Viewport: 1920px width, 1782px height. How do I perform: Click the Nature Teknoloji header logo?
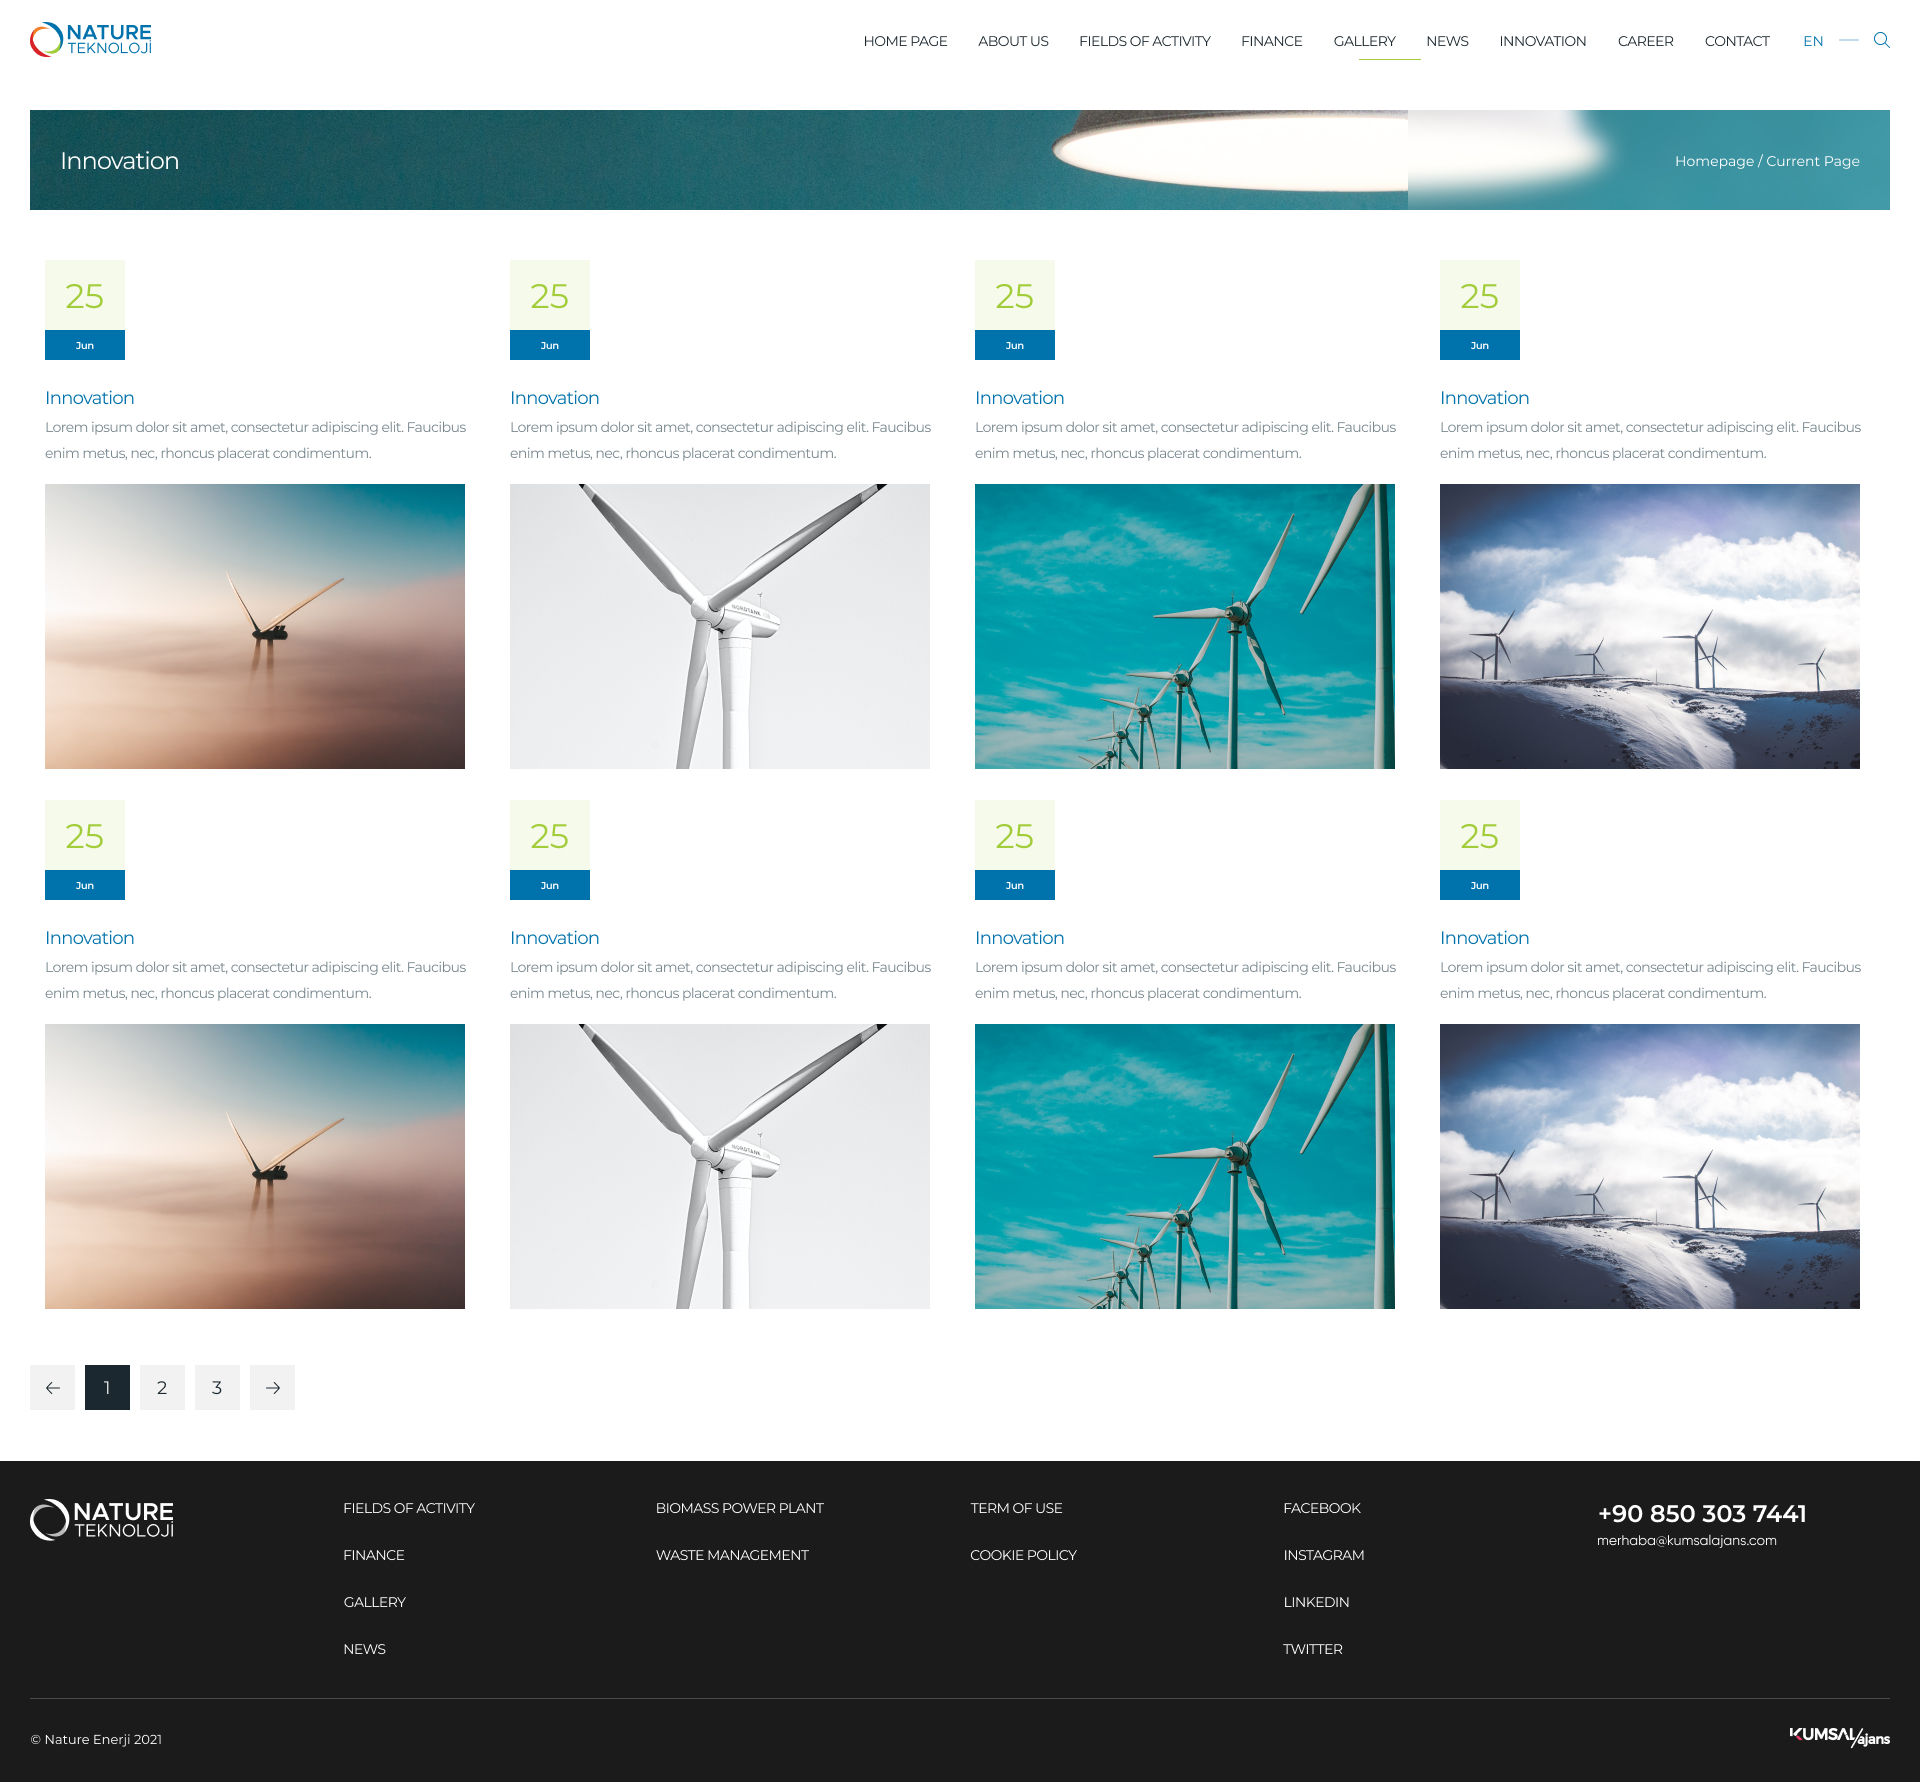pyautogui.click(x=91, y=40)
